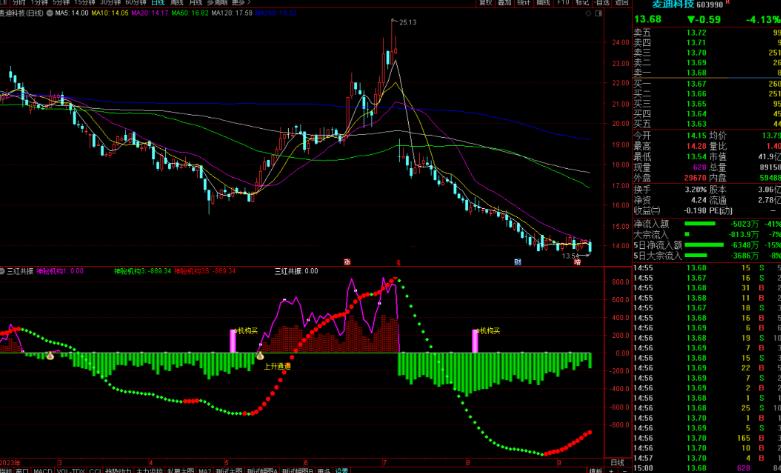
Task: Click the plus zoom button at bottom right
Action: [x=612, y=470]
